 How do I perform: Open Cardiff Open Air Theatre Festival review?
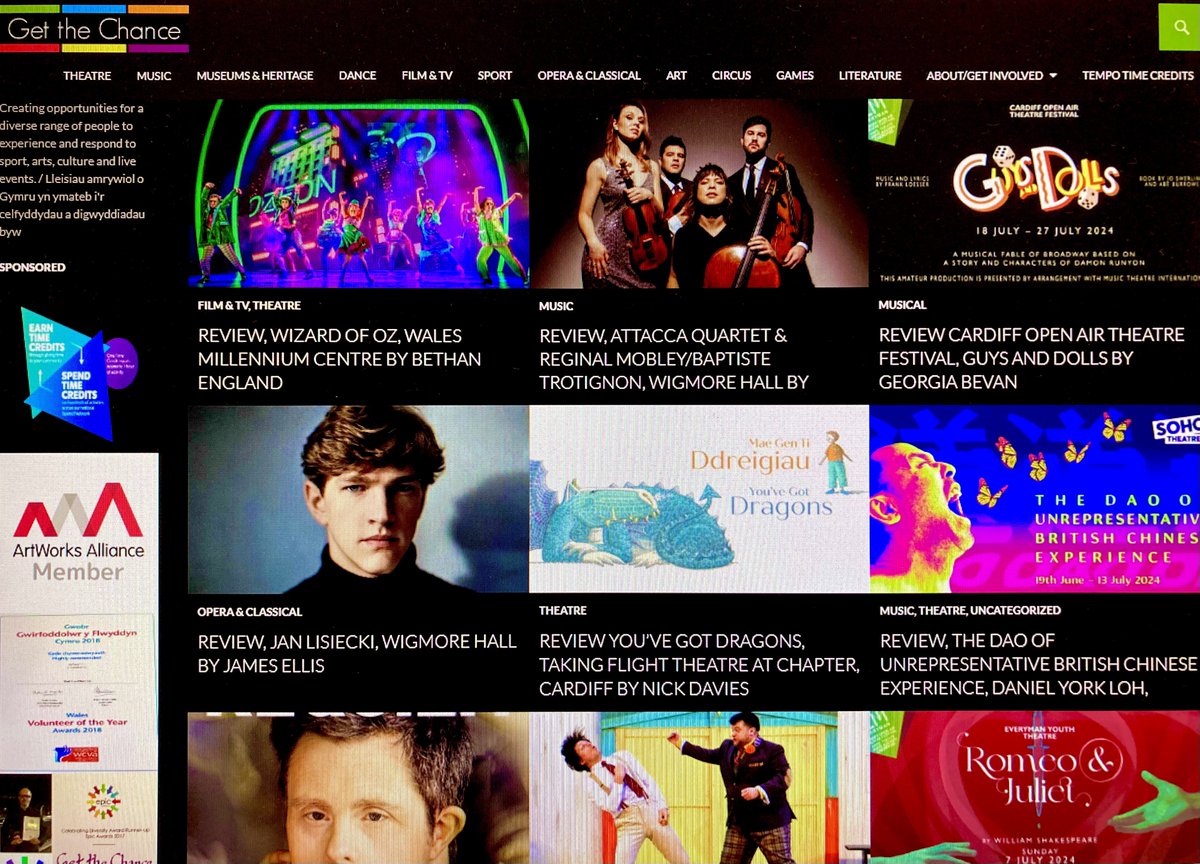point(1031,359)
